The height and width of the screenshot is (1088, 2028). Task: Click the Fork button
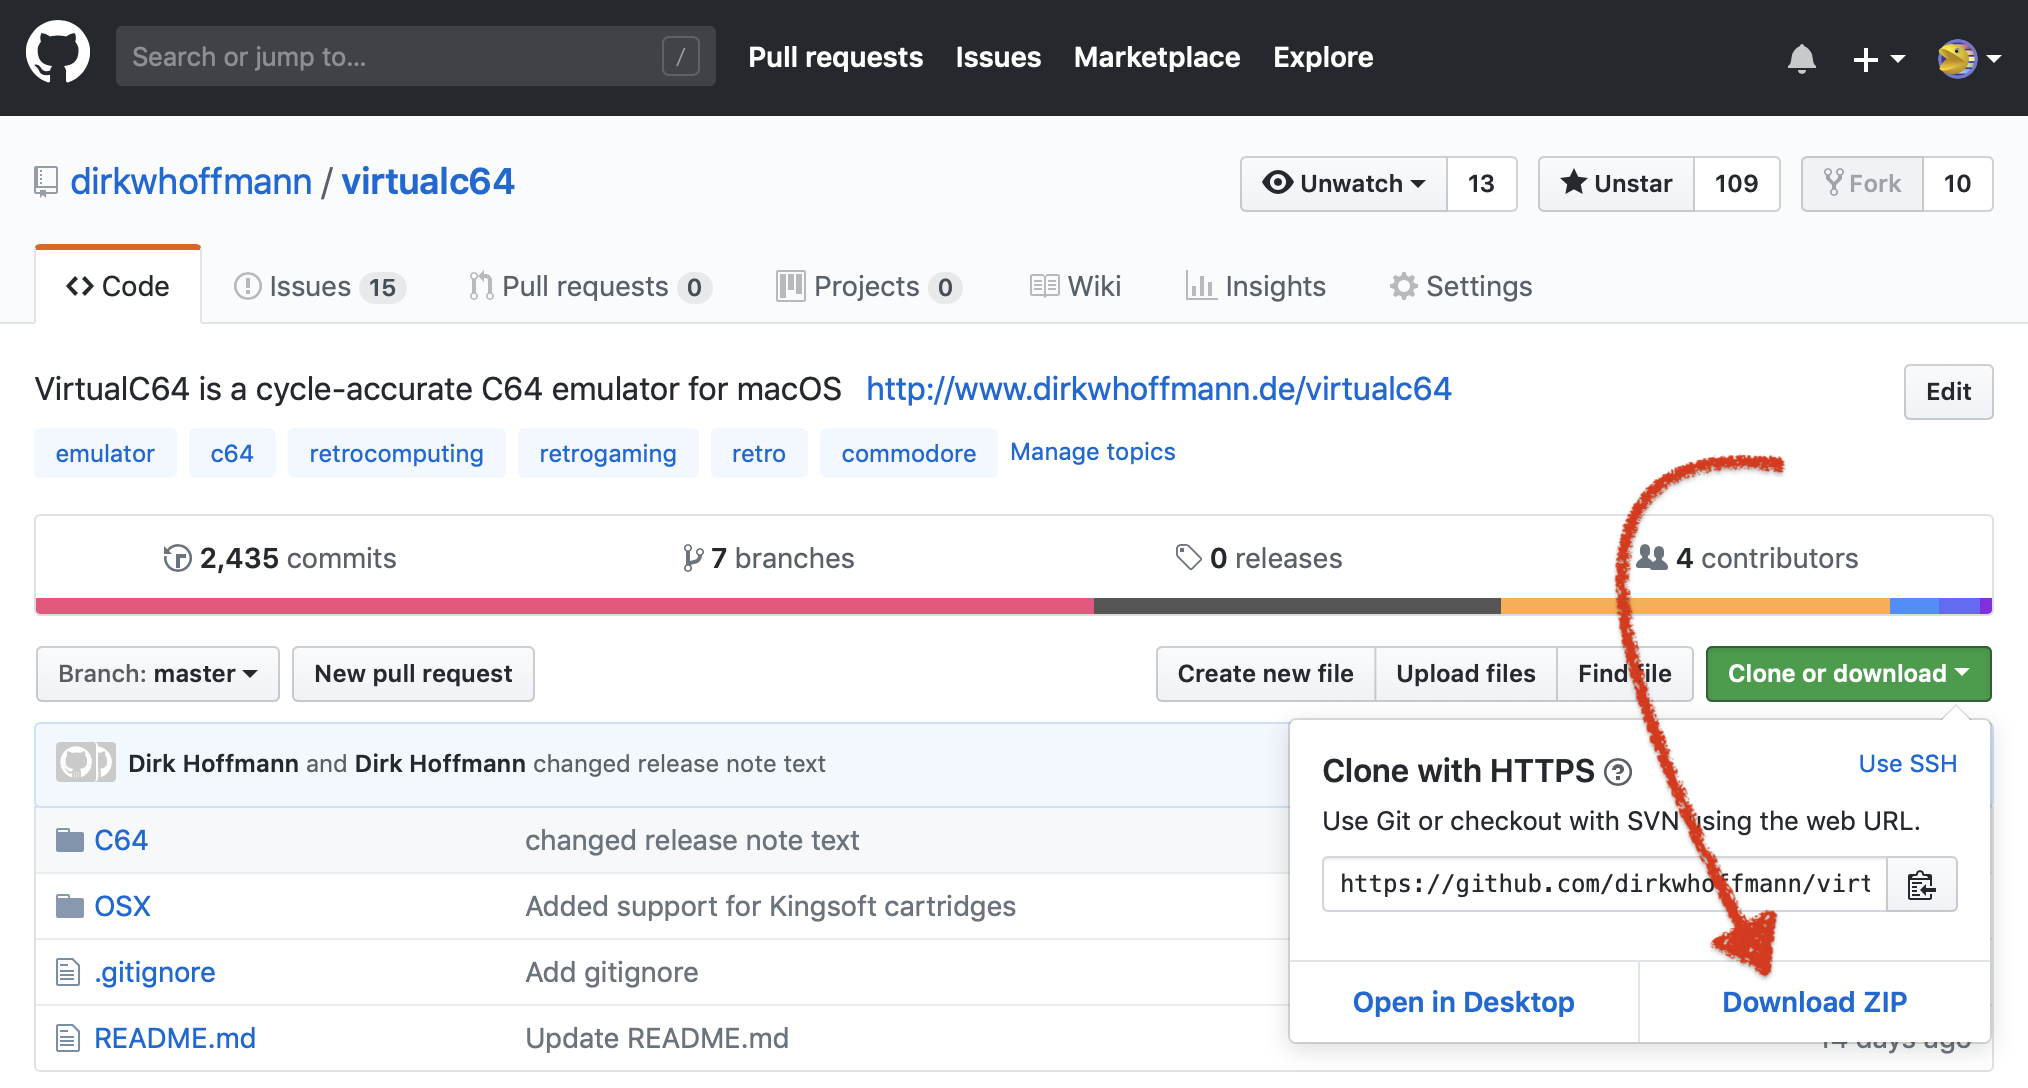pos(1862,183)
